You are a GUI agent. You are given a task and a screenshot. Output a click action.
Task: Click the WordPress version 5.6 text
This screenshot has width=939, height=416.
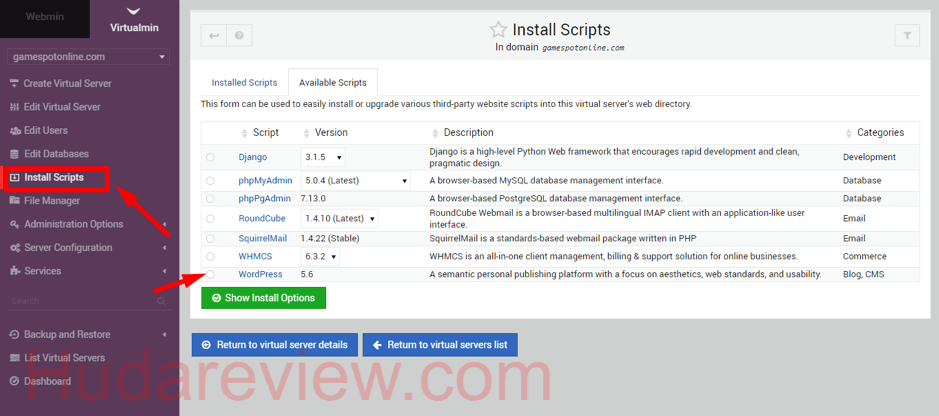pyautogui.click(x=307, y=274)
